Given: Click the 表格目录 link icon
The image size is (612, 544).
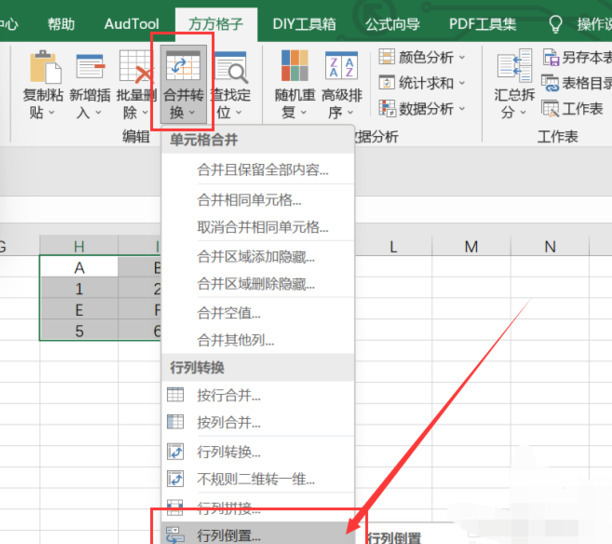Looking at the screenshot, I should [550, 82].
